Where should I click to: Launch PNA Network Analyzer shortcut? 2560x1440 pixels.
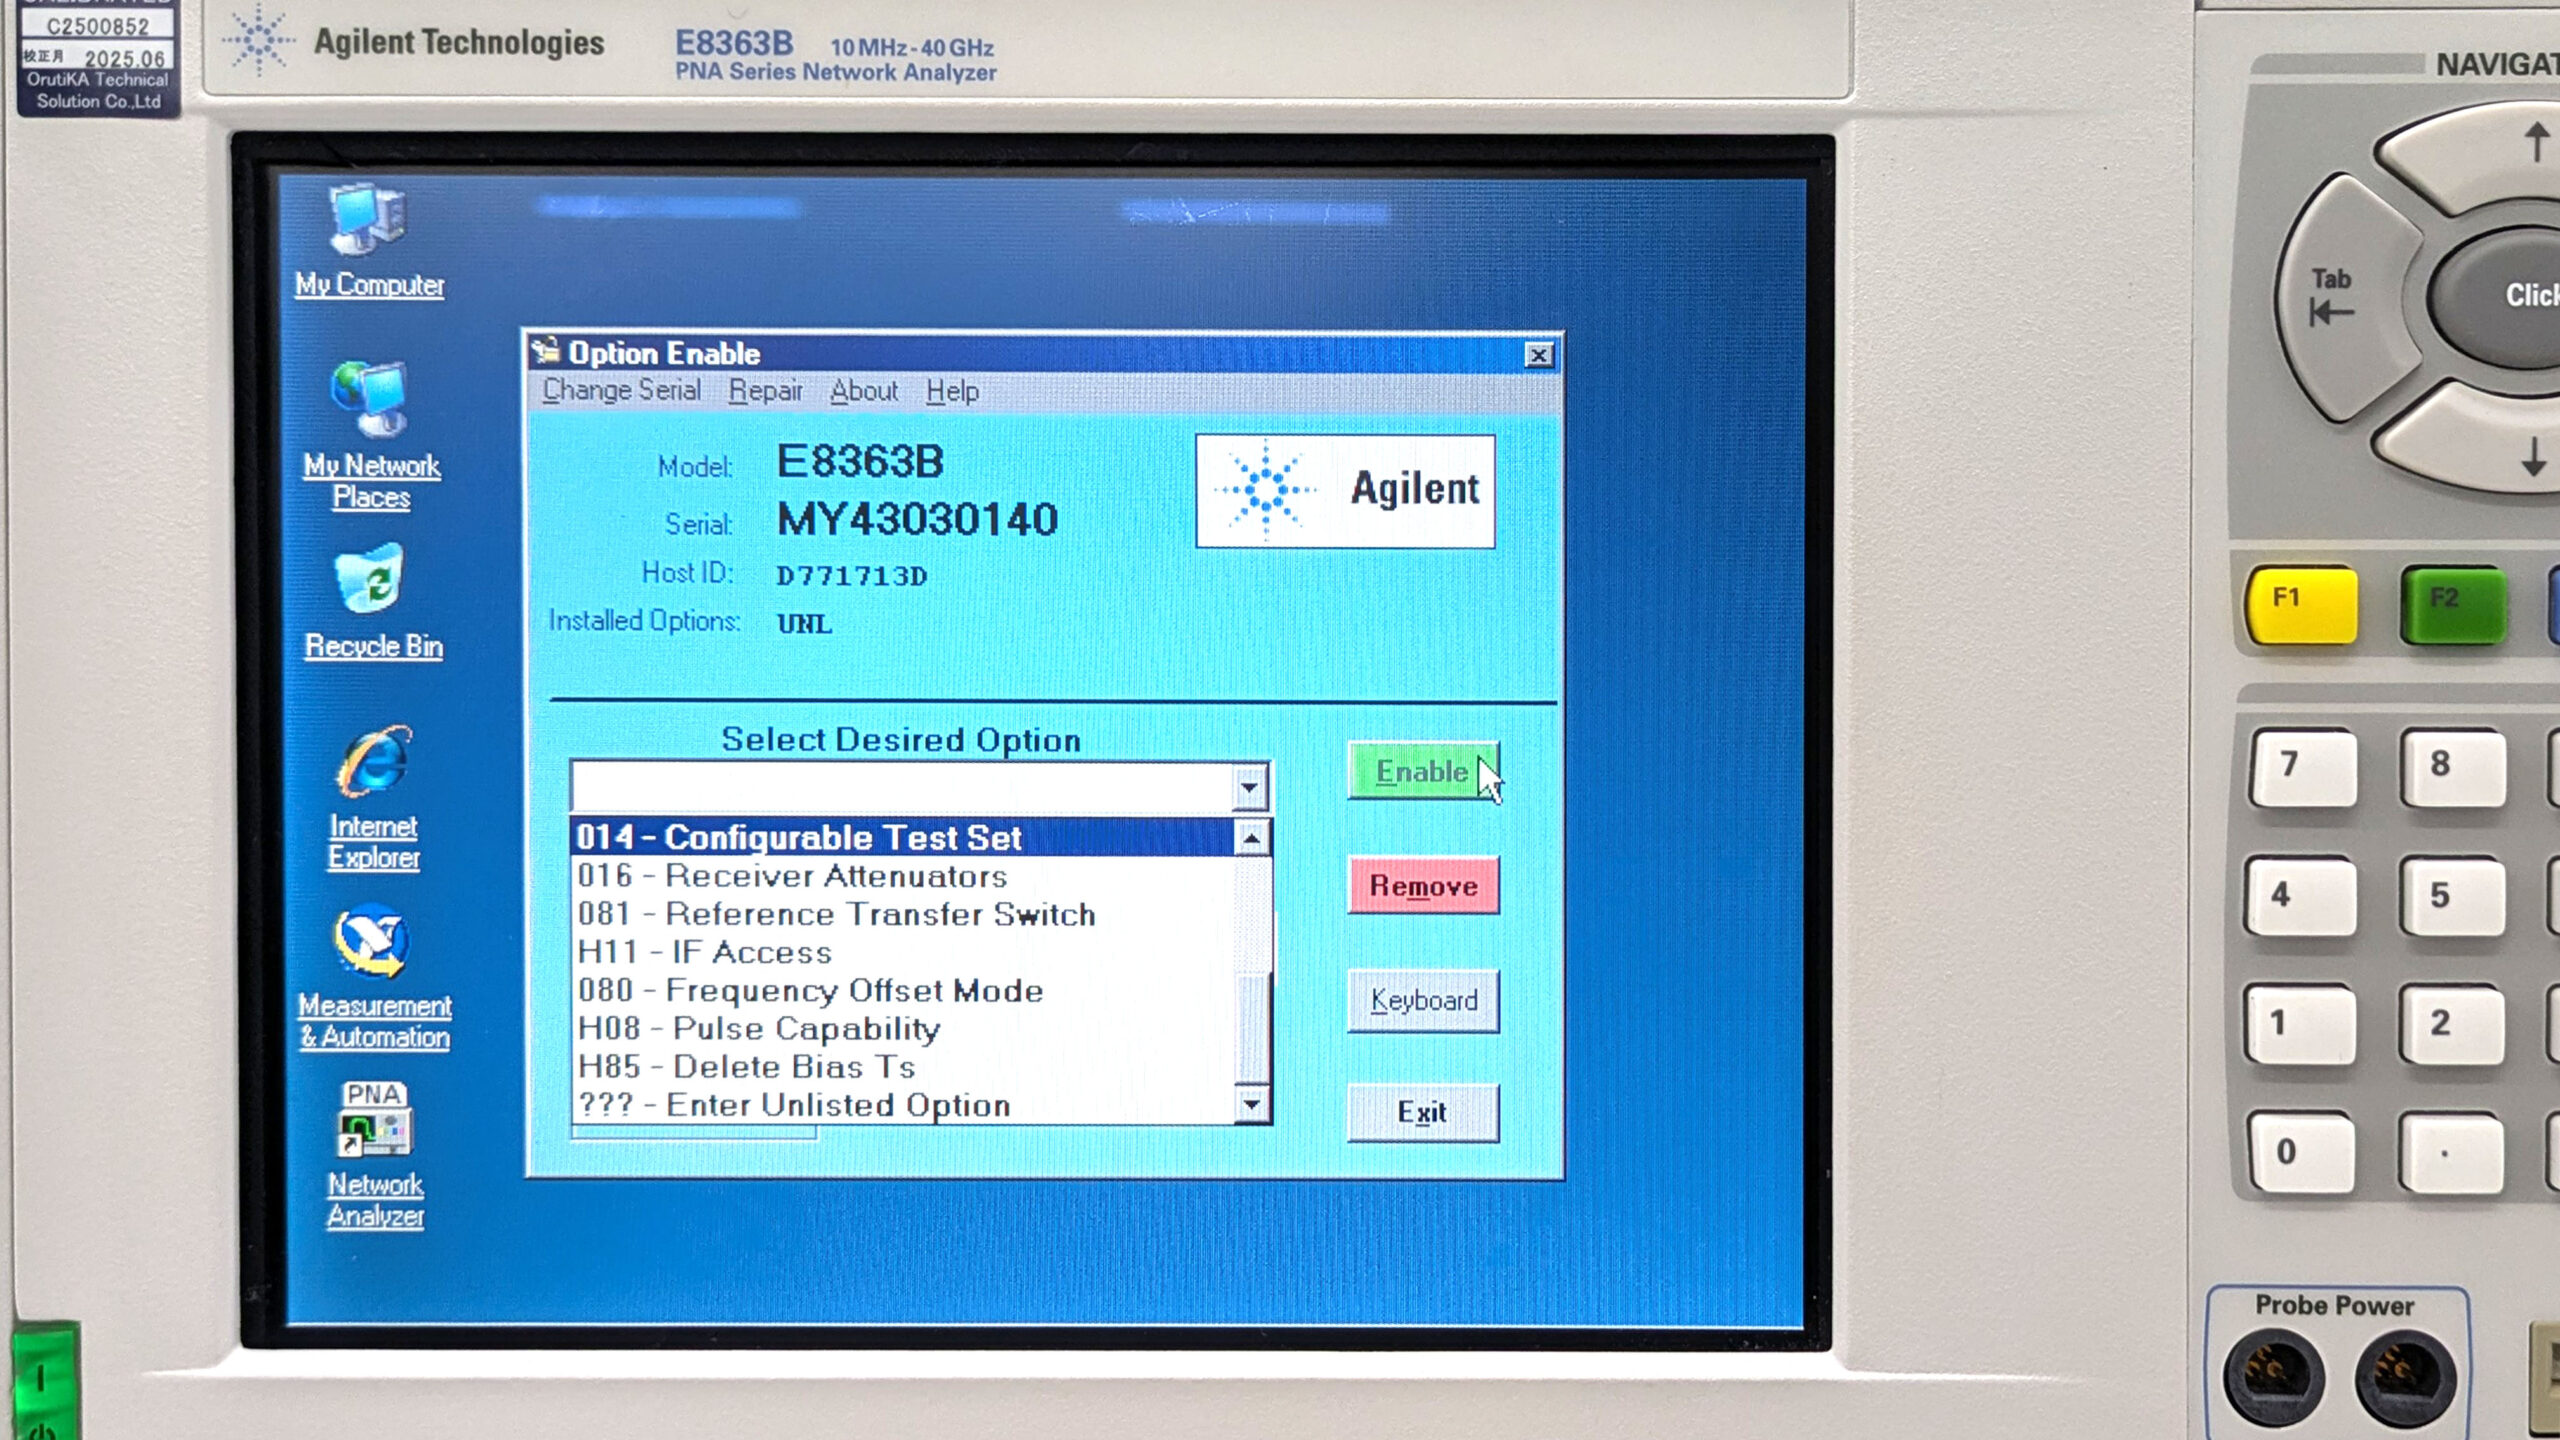click(x=373, y=1122)
